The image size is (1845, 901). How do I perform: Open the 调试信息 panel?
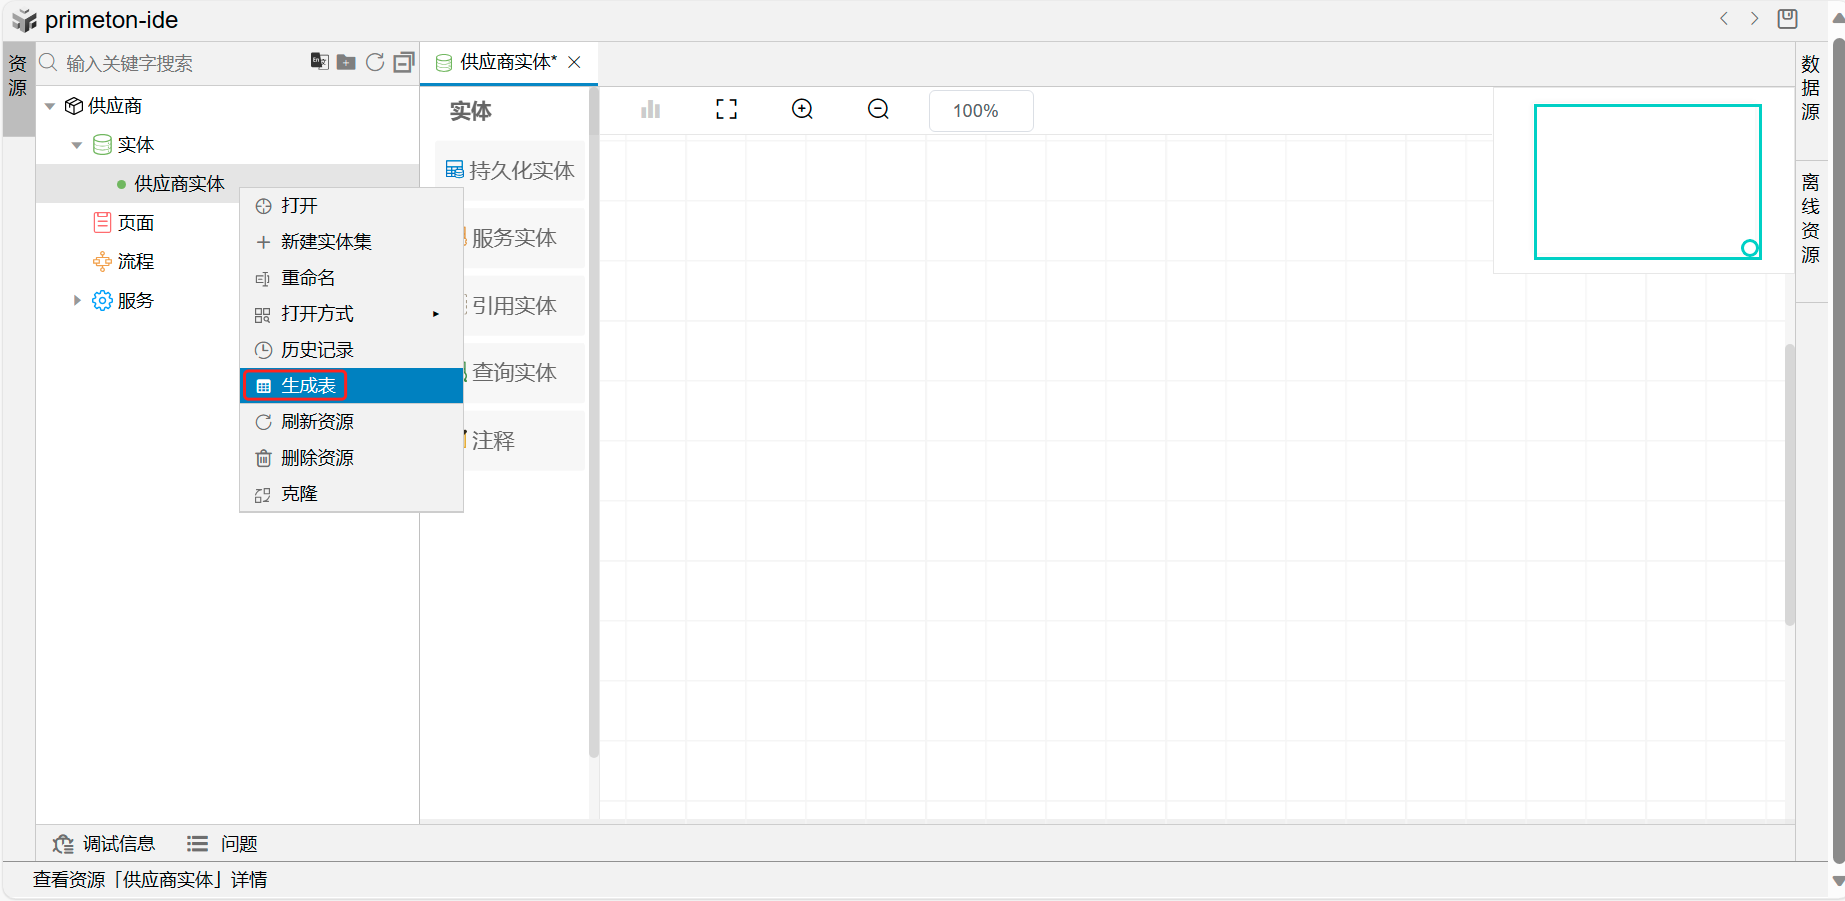coord(105,844)
